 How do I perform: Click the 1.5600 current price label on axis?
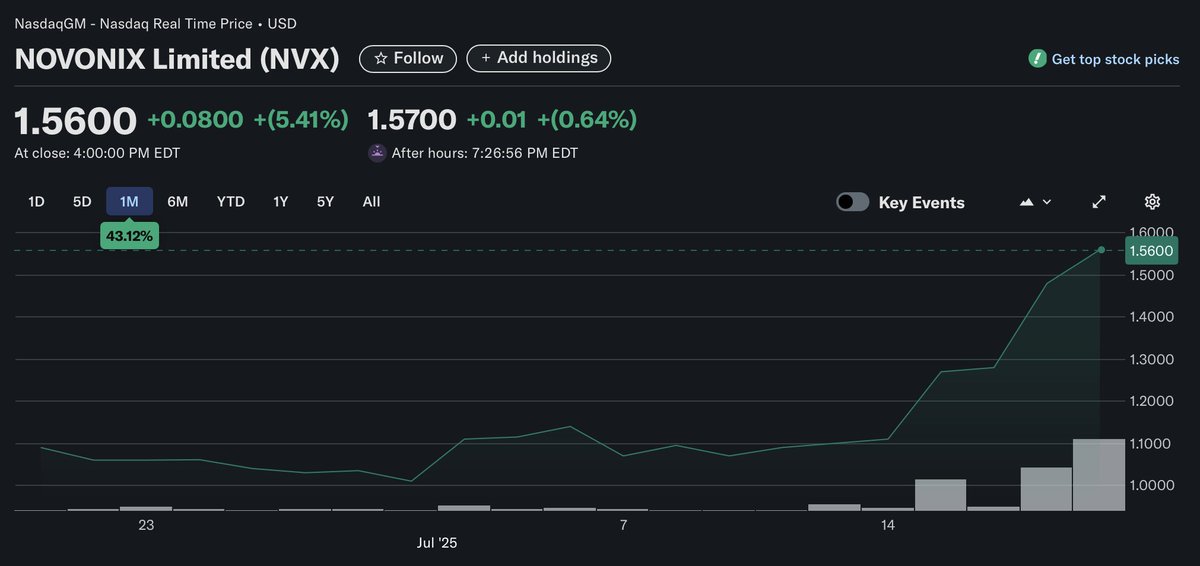click(x=1153, y=250)
